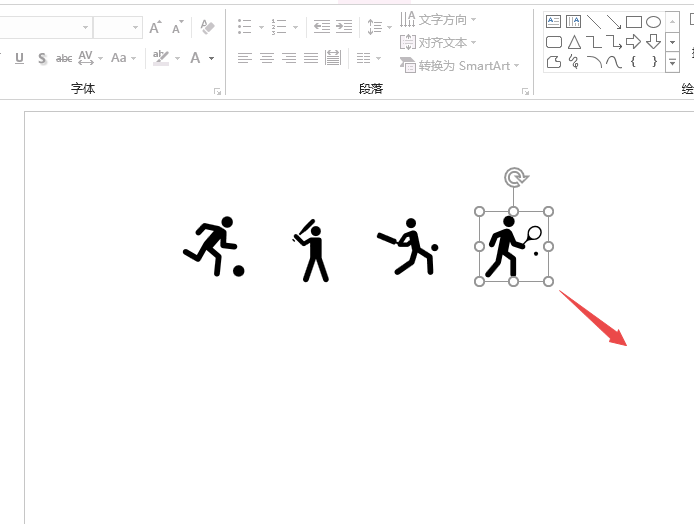694x524 pixels.
Task: Select the scribble drawing tool
Action: tap(574, 62)
